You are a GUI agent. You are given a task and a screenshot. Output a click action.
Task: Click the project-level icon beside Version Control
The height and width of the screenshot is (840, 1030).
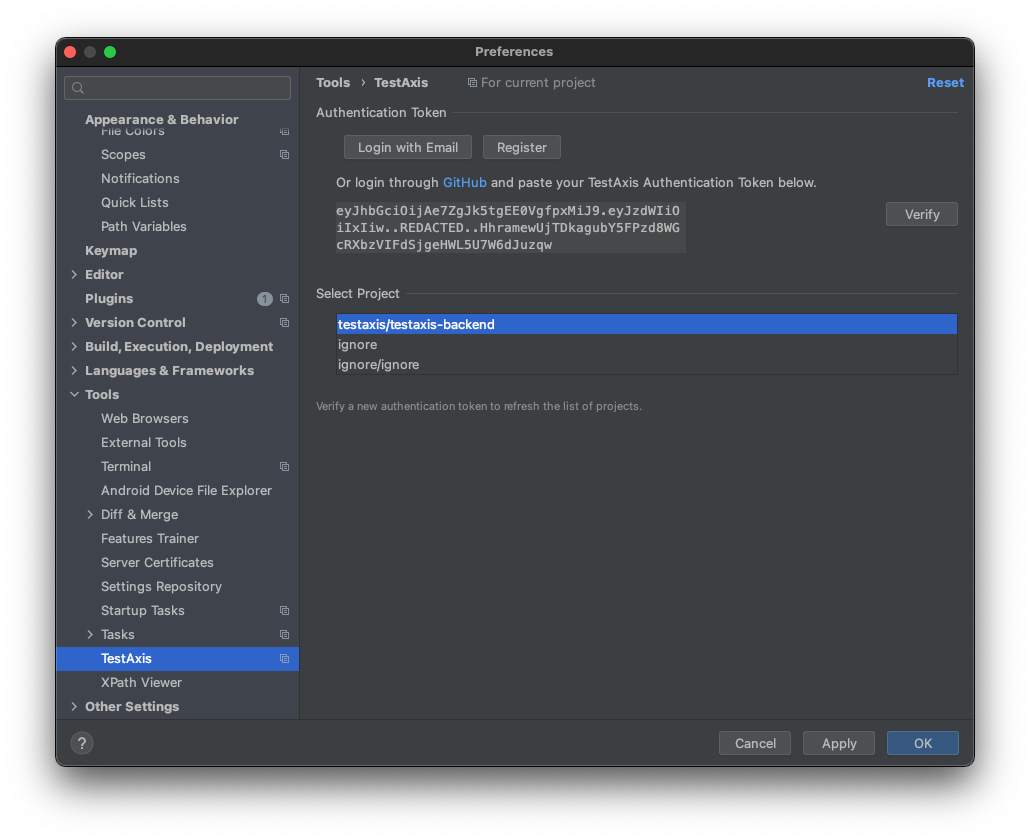click(284, 322)
